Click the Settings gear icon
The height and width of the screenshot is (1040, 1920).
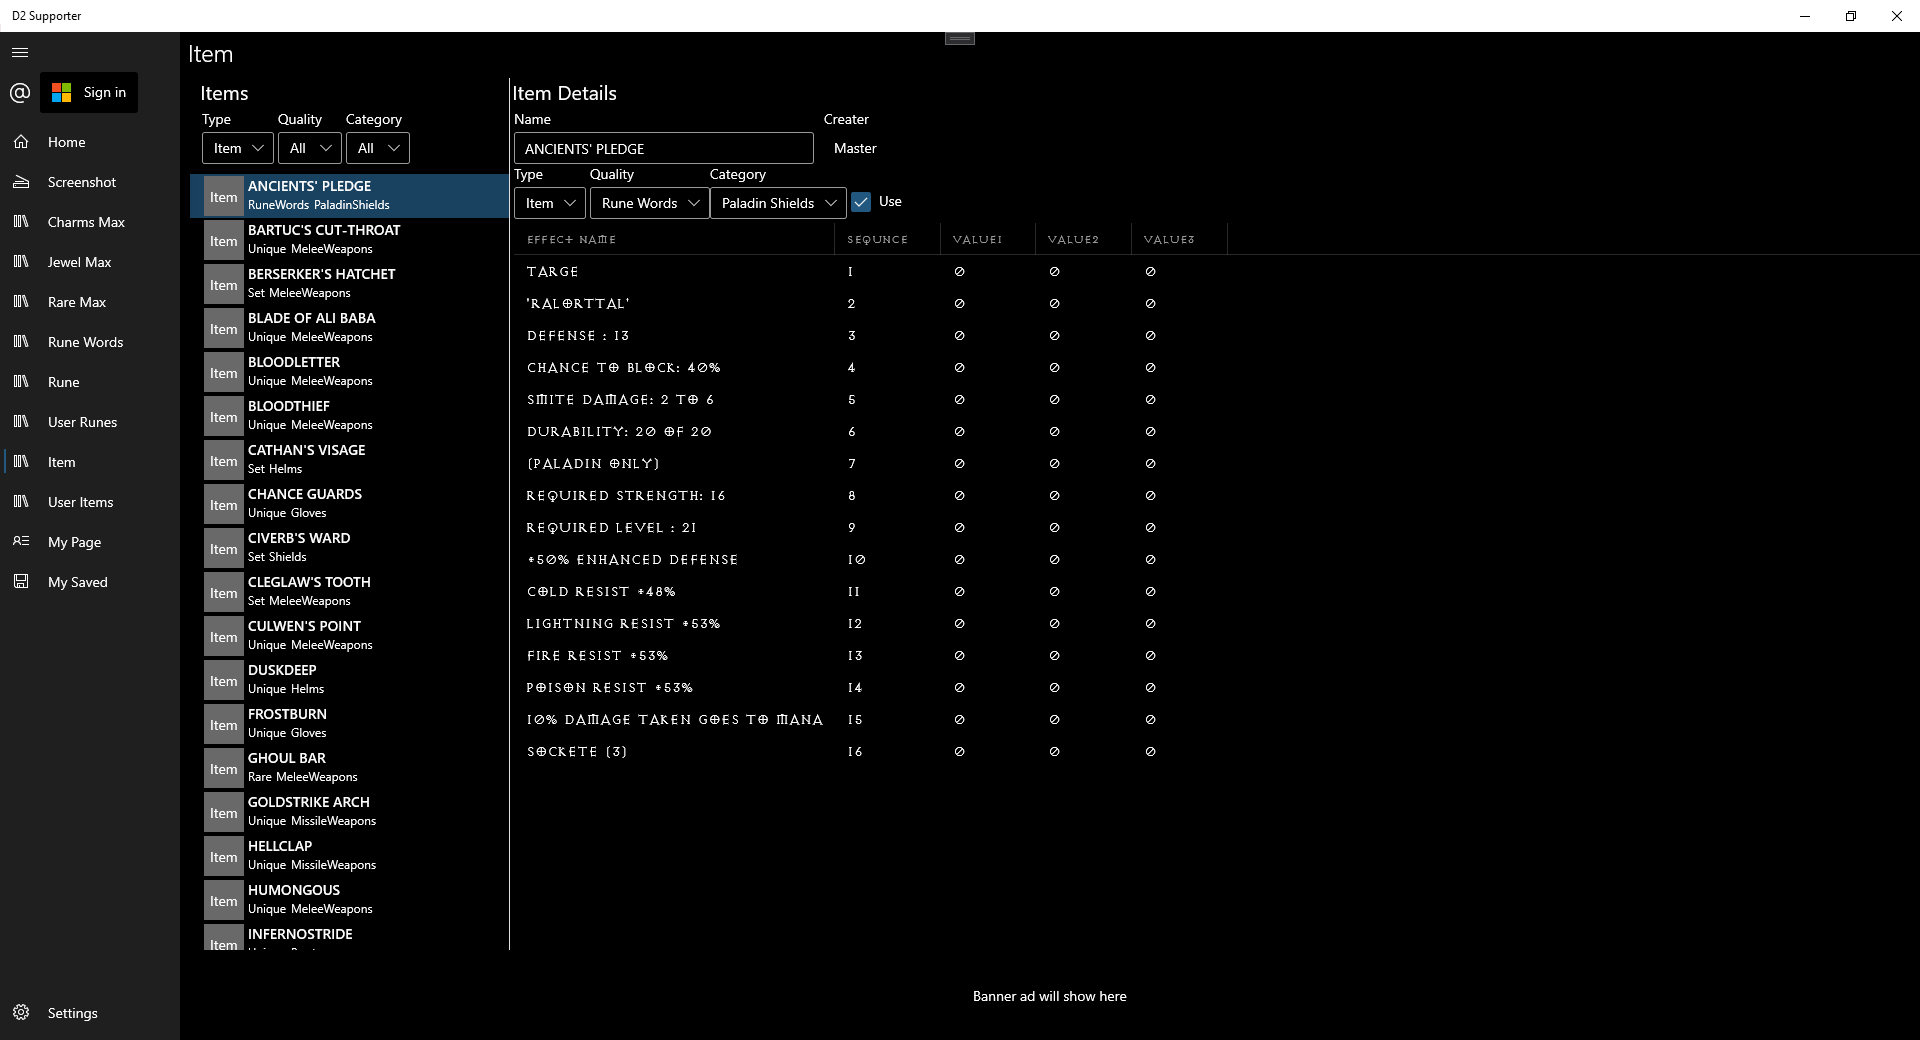tap(21, 1013)
